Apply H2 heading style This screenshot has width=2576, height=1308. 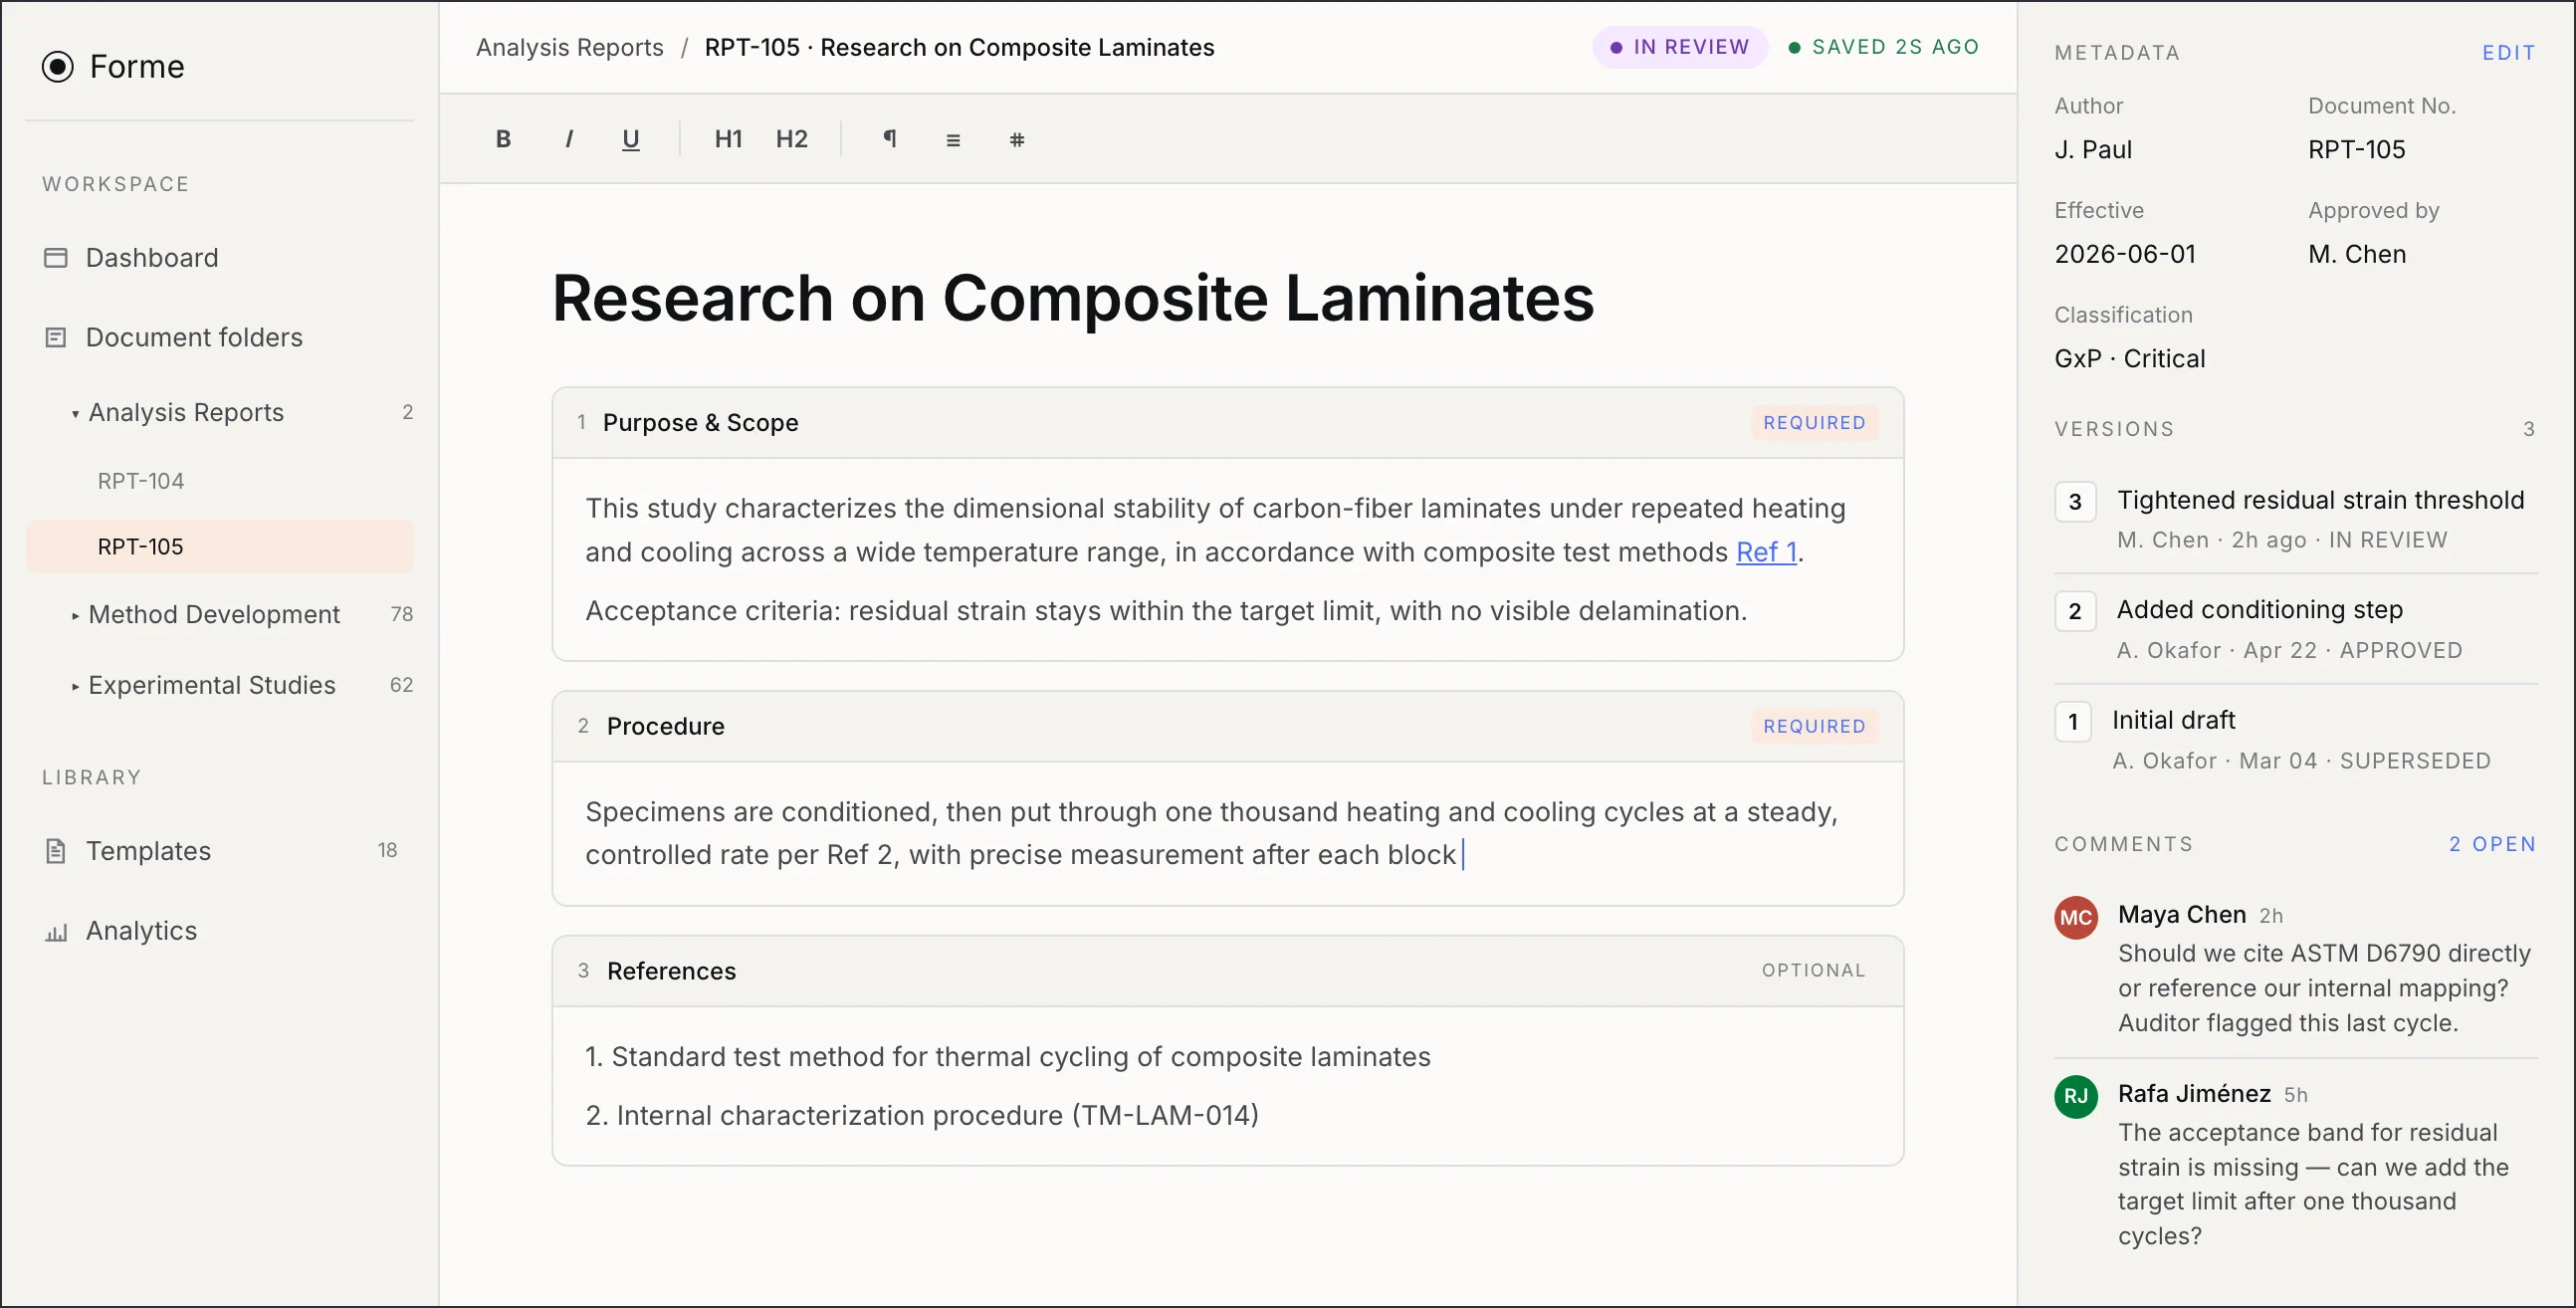coord(791,139)
